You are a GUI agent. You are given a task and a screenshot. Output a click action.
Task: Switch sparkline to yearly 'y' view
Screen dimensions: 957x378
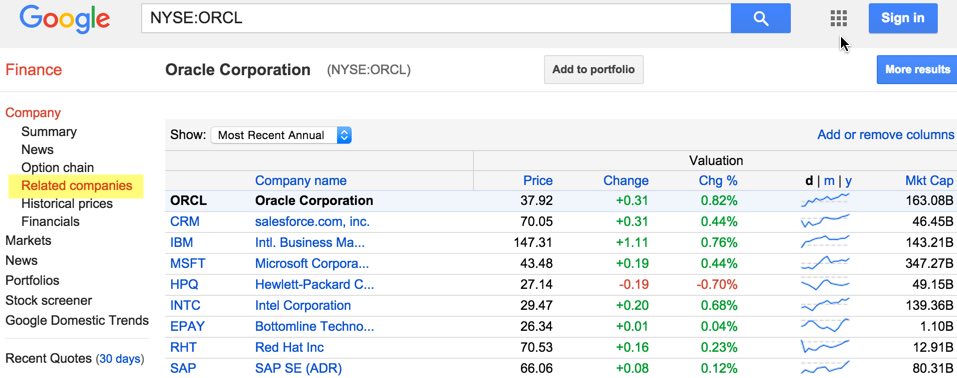pyautogui.click(x=848, y=181)
